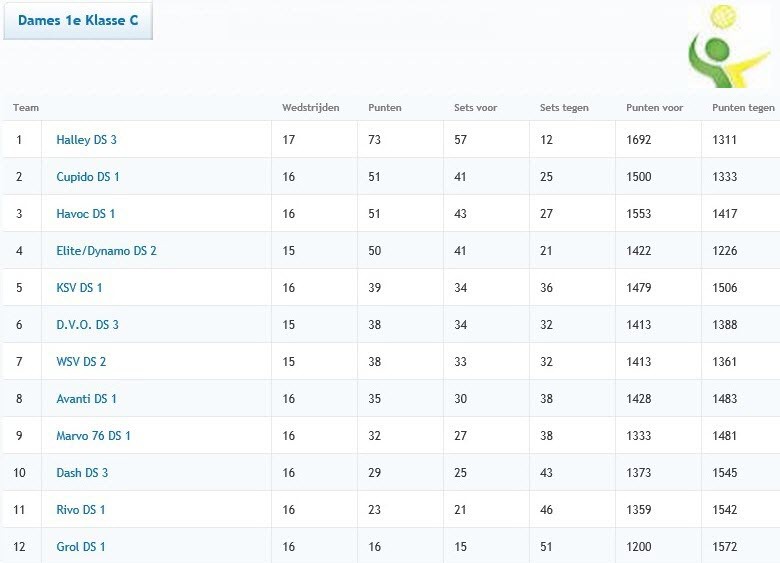Click rank number 10 in the standings
The width and height of the screenshot is (780, 563).
pyautogui.click(x=19, y=472)
